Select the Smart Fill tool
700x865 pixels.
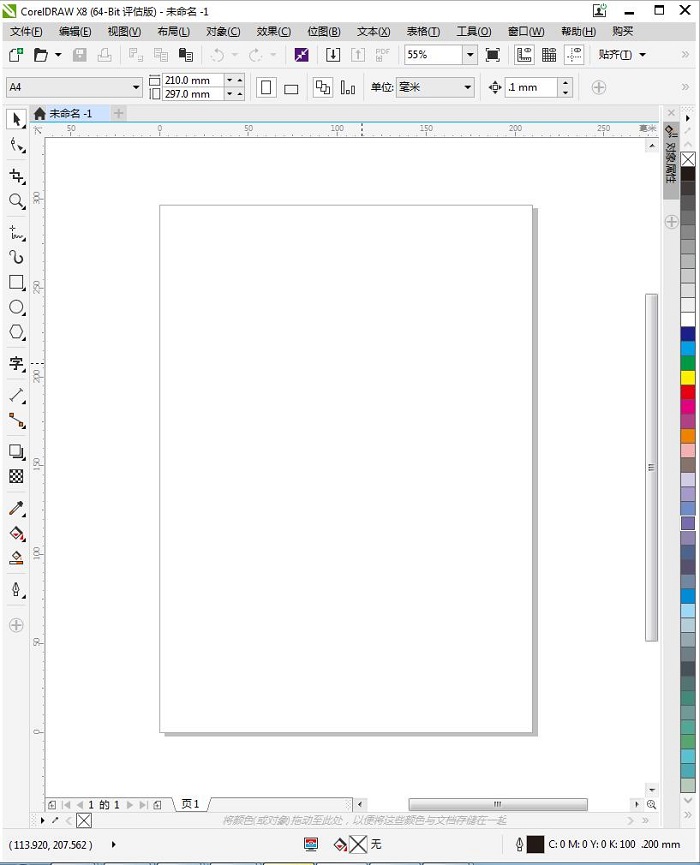click(17, 558)
